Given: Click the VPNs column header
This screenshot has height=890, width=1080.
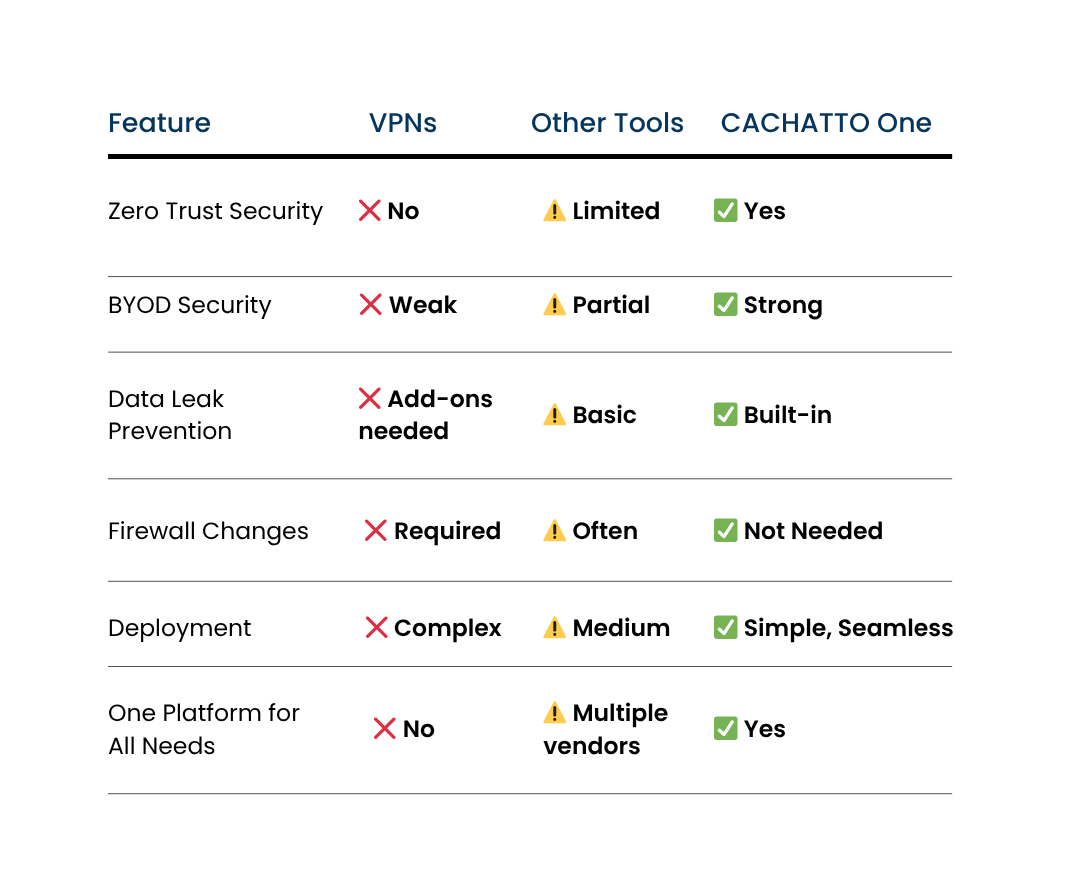Looking at the screenshot, I should click(403, 123).
